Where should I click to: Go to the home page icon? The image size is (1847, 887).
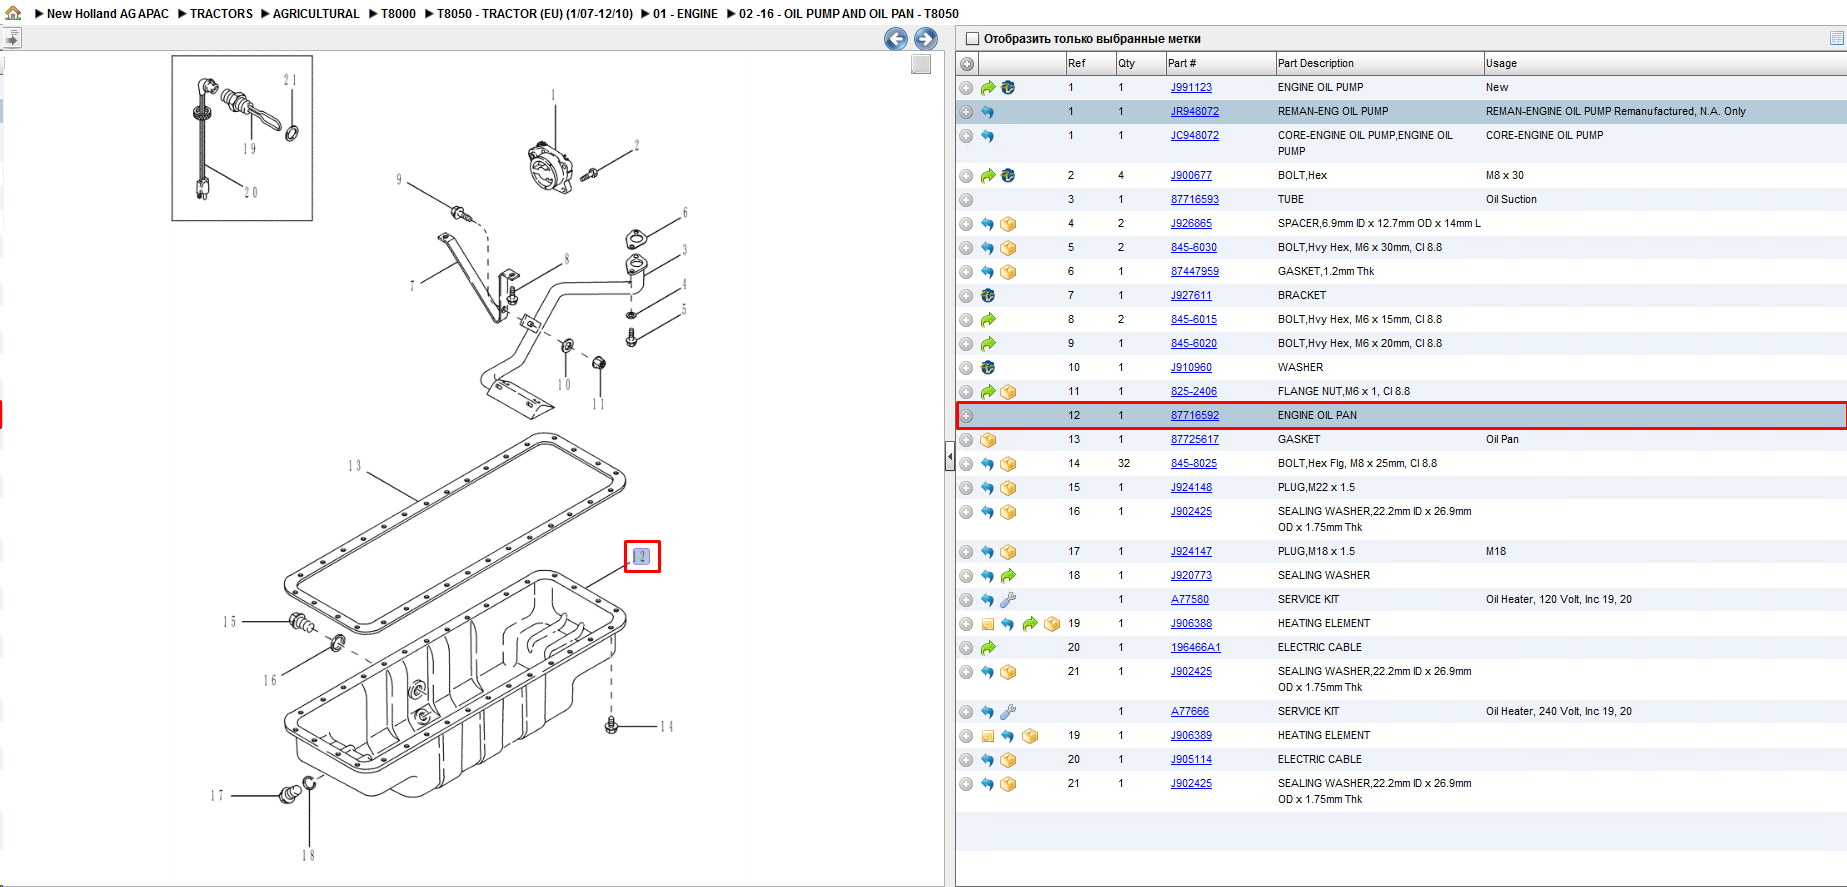point(13,13)
